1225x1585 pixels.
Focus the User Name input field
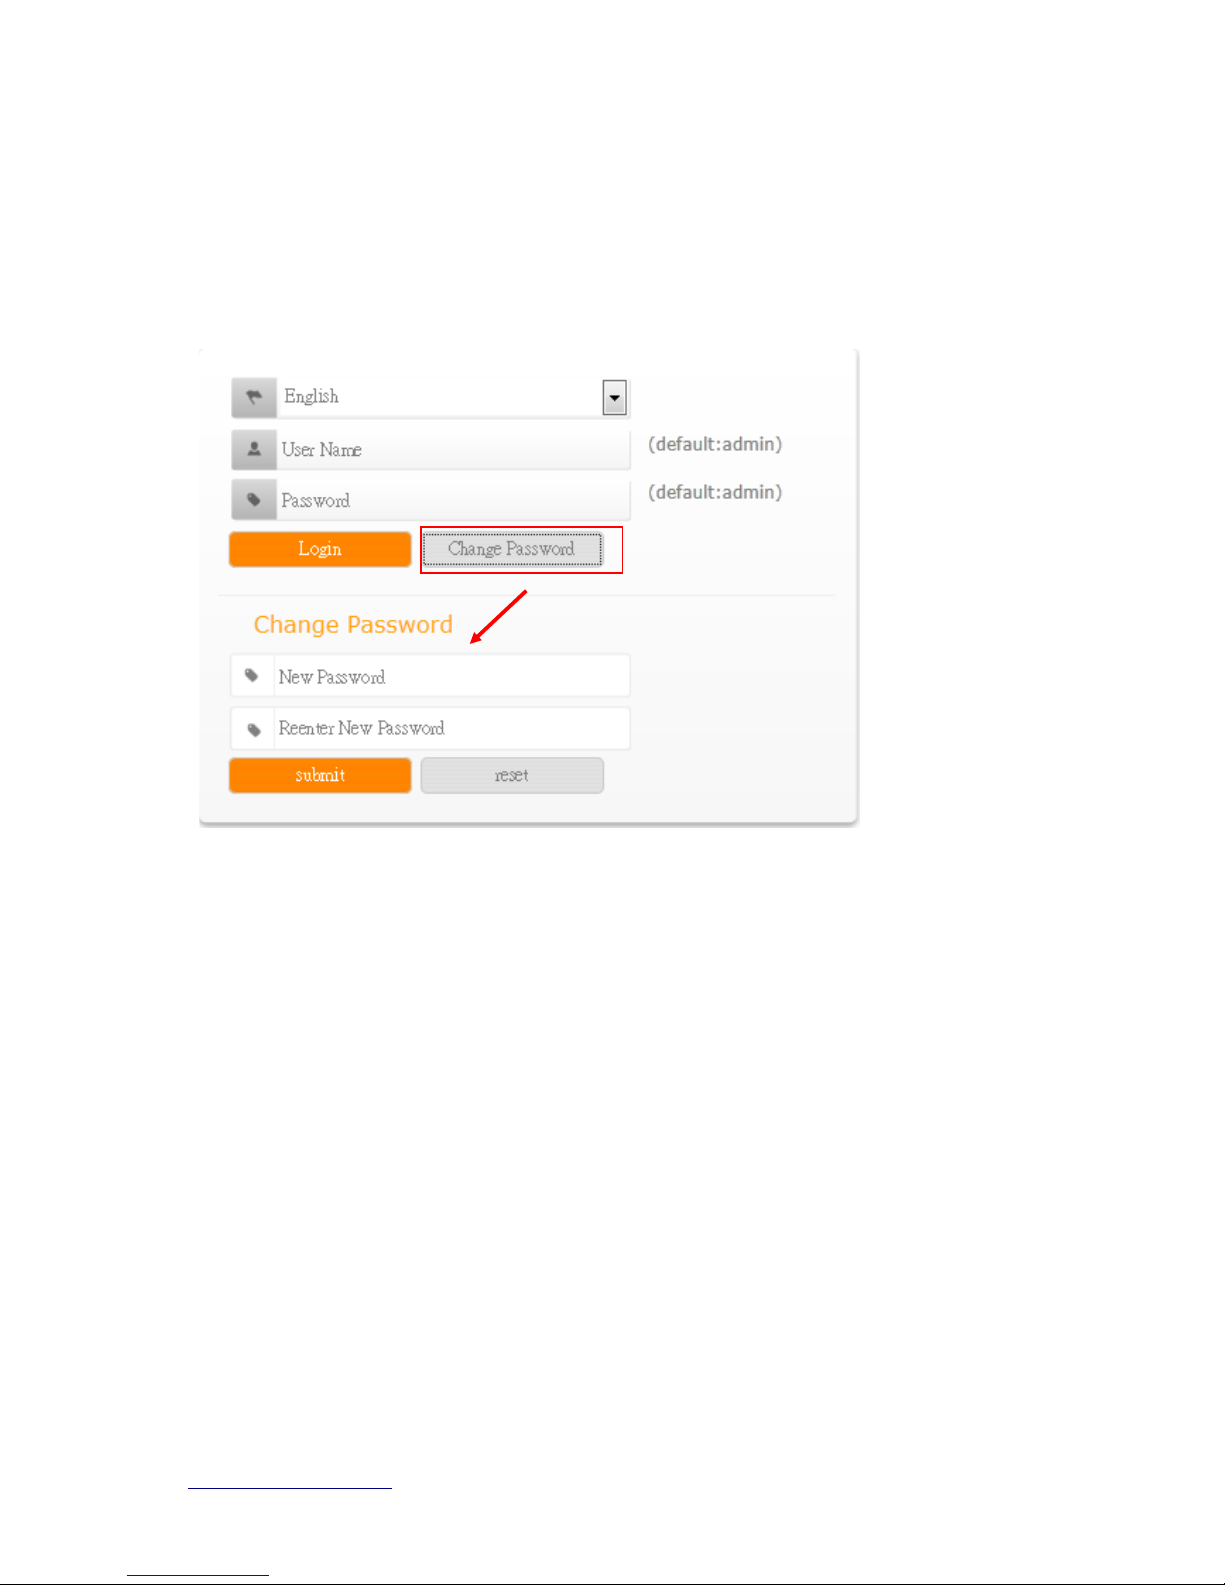[453, 450]
